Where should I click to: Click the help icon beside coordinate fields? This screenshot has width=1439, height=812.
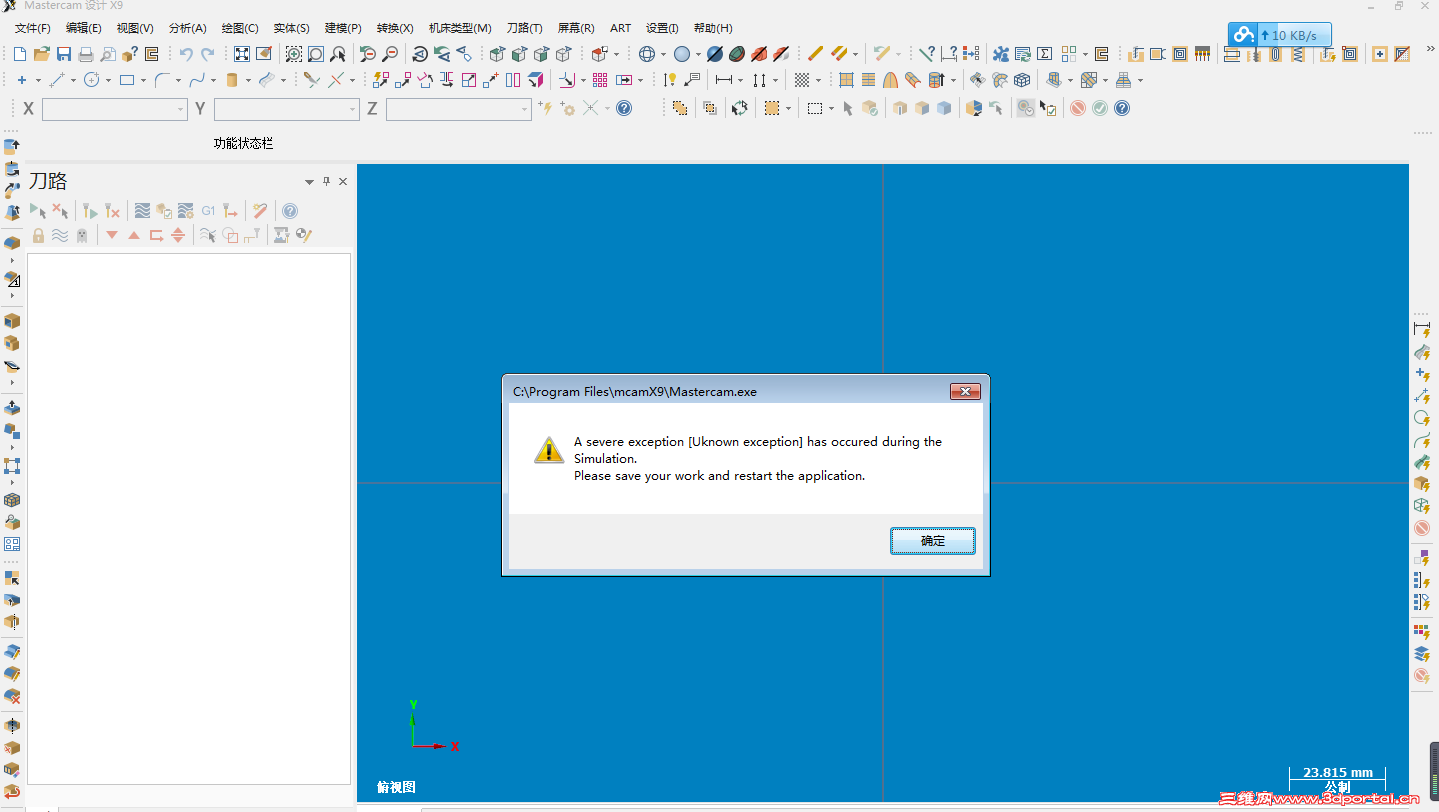[x=624, y=108]
